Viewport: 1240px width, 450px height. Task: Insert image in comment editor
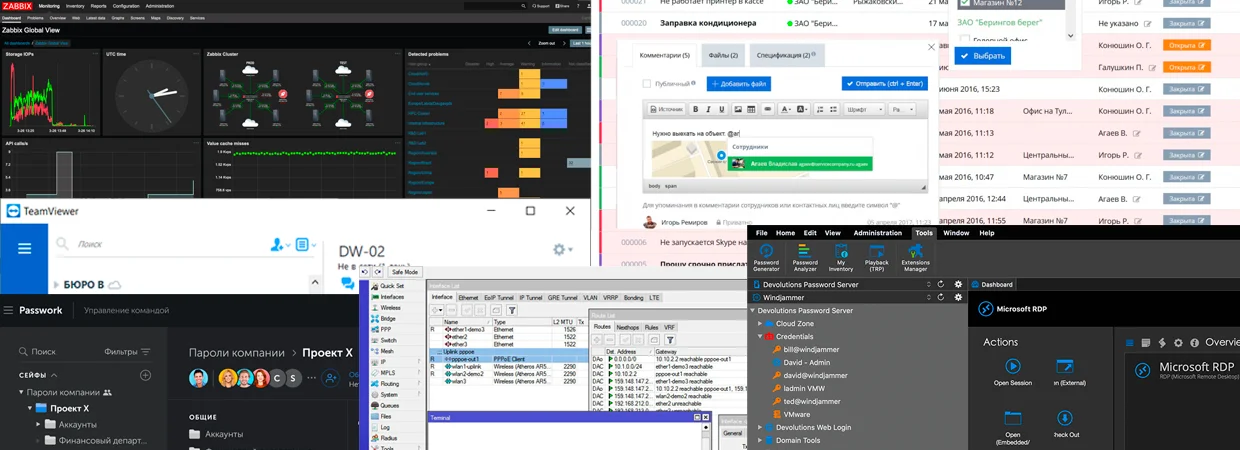(738, 109)
